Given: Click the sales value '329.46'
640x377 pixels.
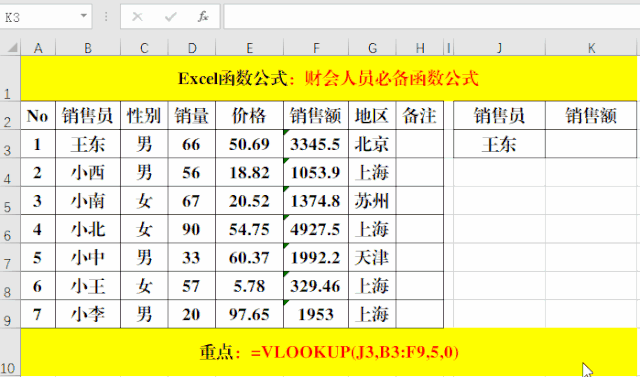Looking at the screenshot, I should [316, 286].
